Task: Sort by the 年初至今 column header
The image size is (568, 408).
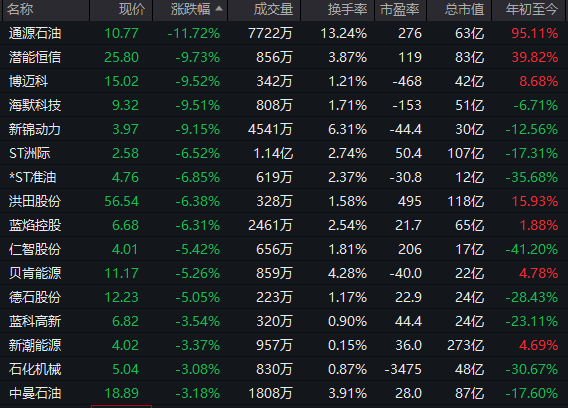Action: (531, 9)
